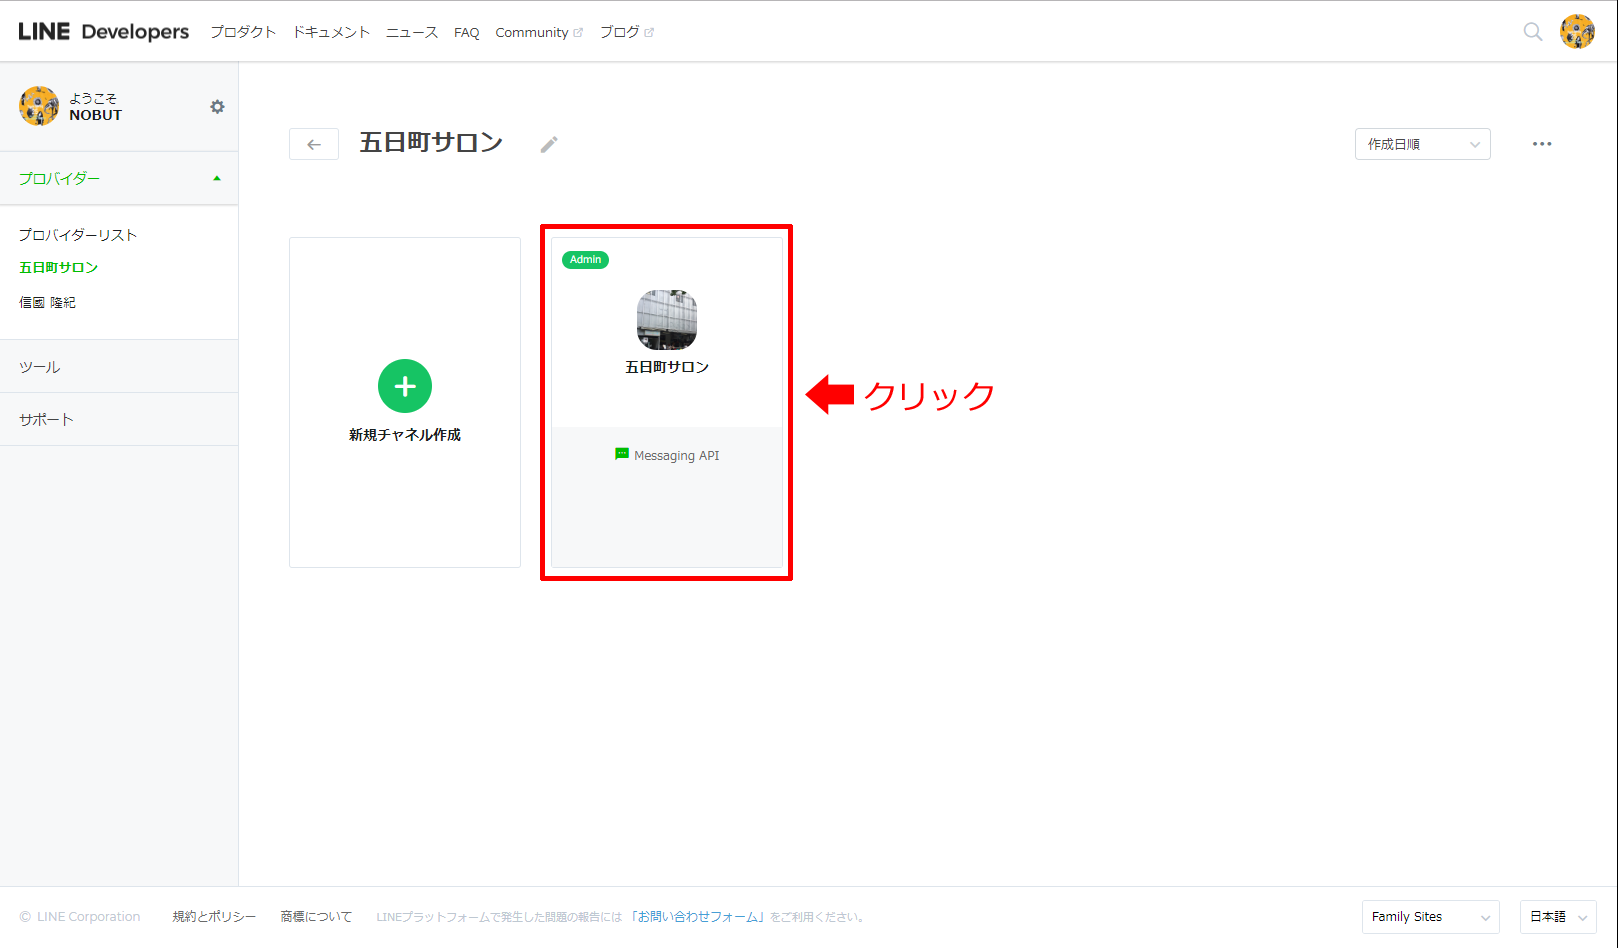Viewport: 1618px width, 948px height.
Task: Open the FAQ page
Action: coord(466,32)
